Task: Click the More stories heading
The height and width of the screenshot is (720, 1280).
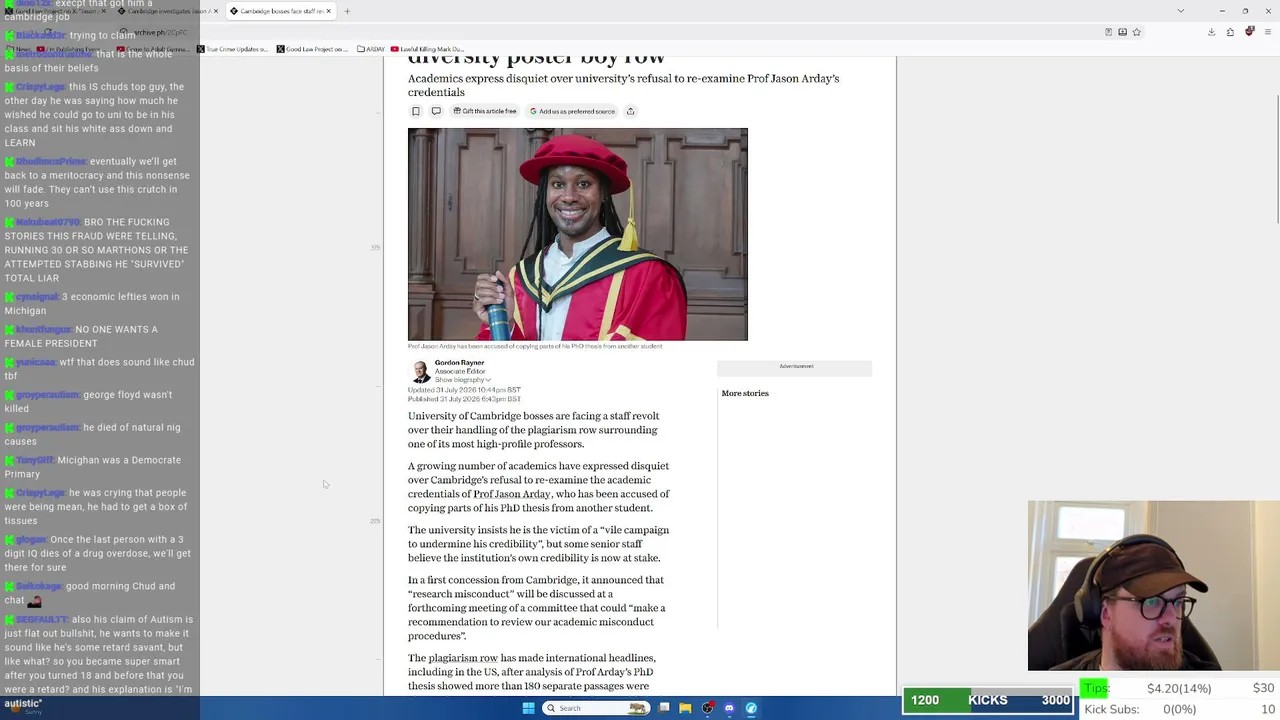Action: [745, 393]
